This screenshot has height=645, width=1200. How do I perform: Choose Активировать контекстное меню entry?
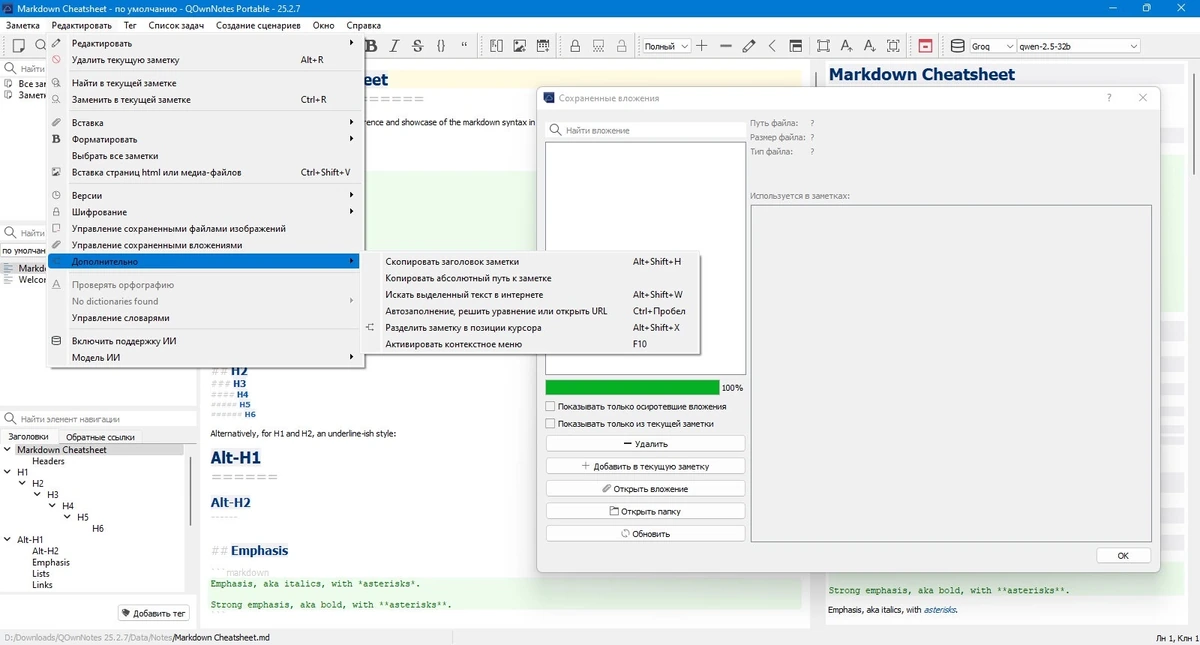532,344
